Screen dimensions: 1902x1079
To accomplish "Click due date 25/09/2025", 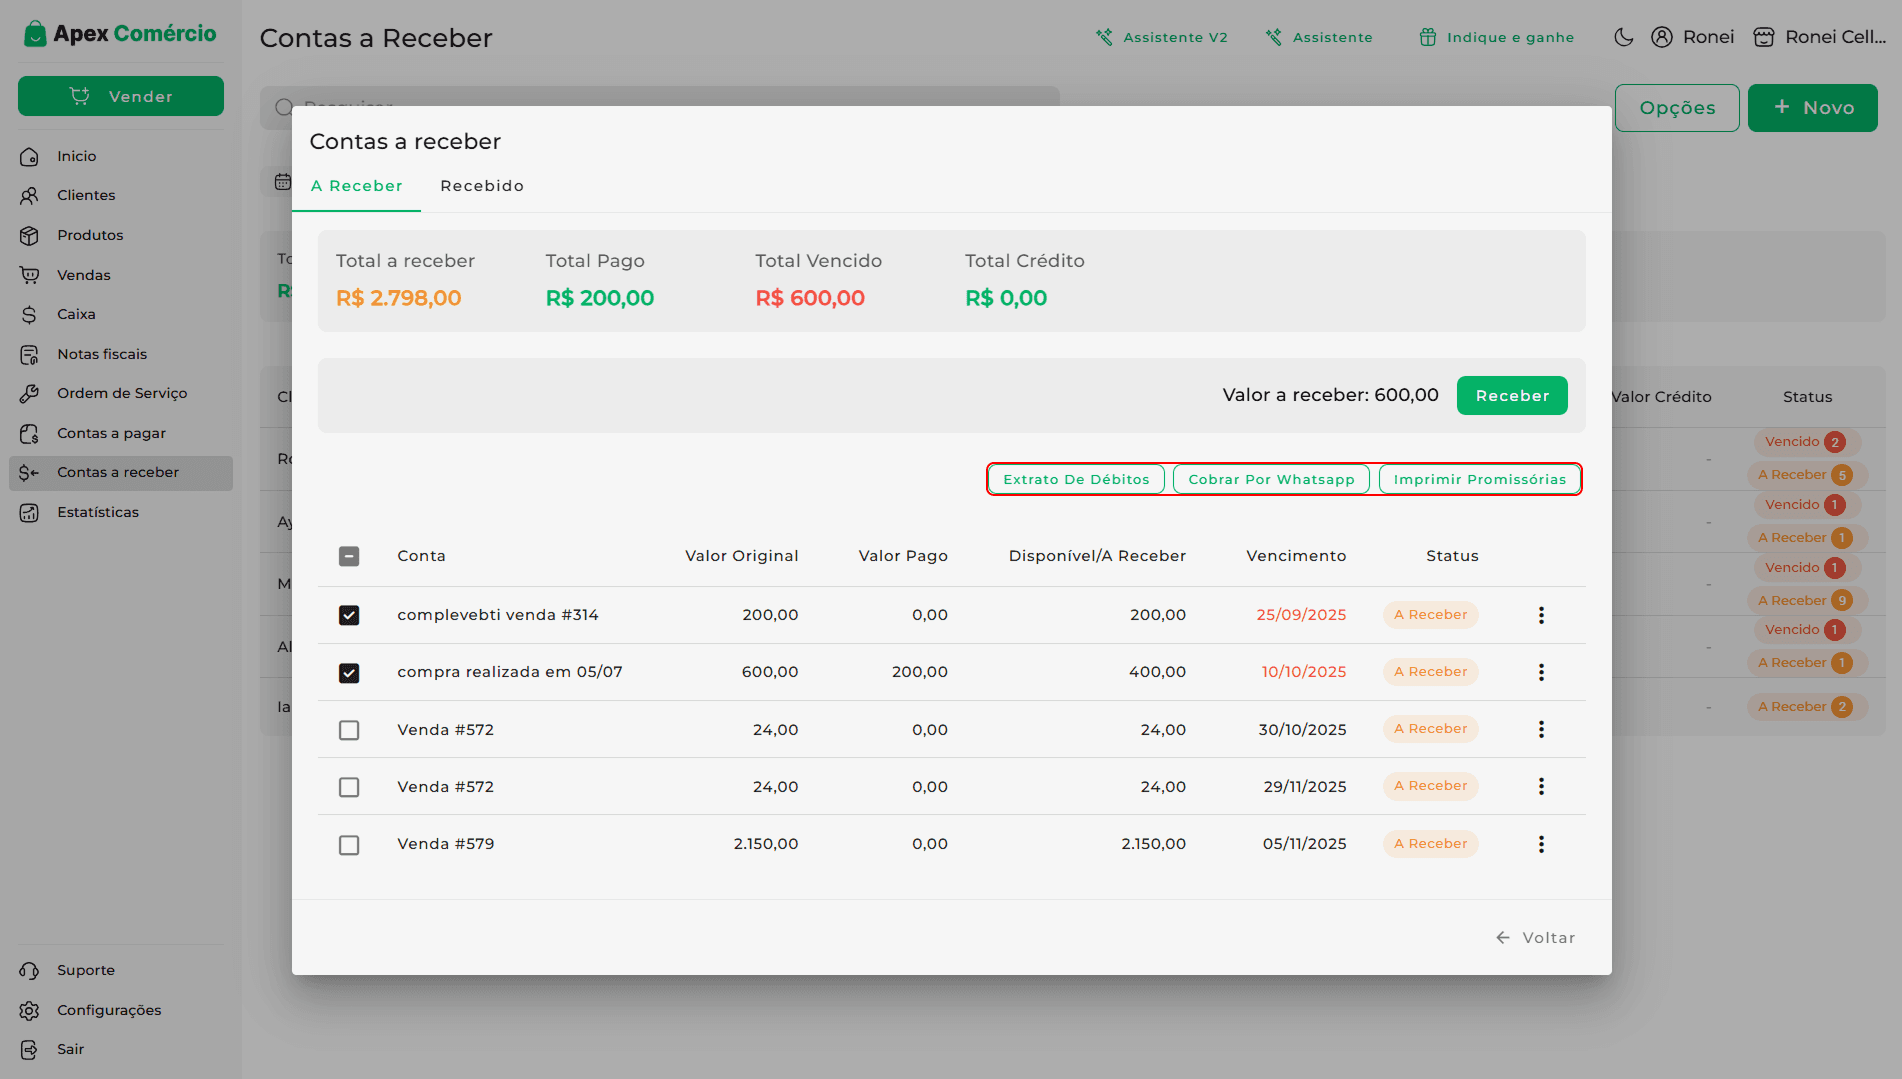I will coord(1301,615).
